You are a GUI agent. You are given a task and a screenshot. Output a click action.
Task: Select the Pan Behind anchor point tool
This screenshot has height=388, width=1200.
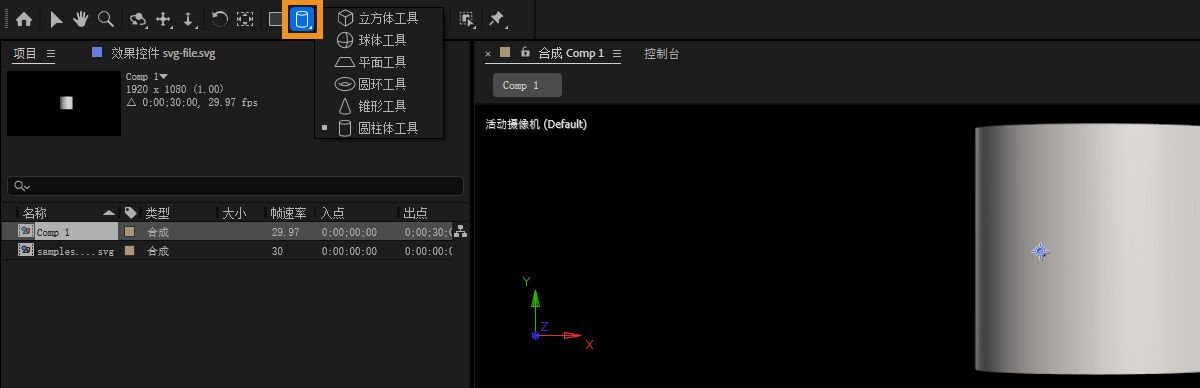245,19
